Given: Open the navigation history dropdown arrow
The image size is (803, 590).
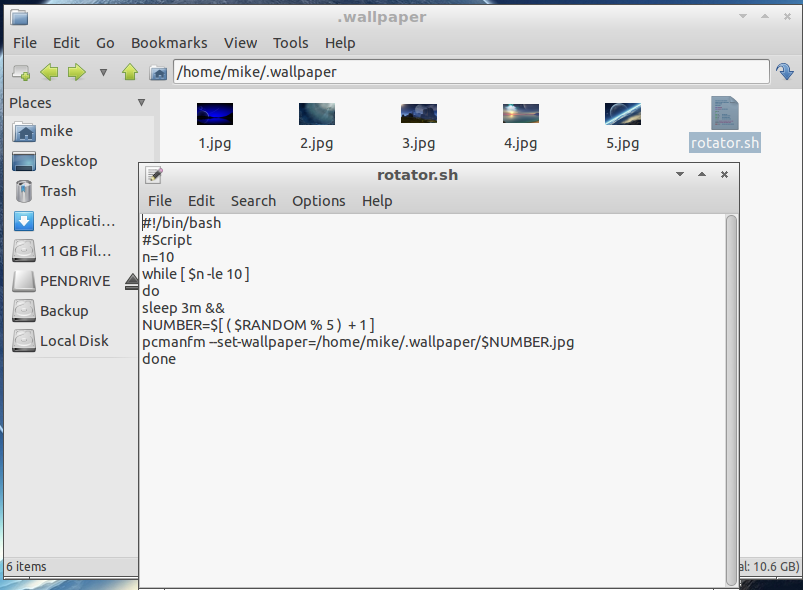Looking at the screenshot, I should pos(103,72).
